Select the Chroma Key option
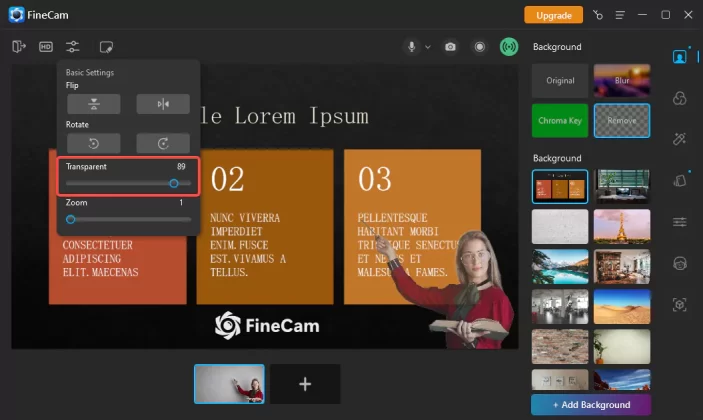Screen dimensions: 703x420 560,121
